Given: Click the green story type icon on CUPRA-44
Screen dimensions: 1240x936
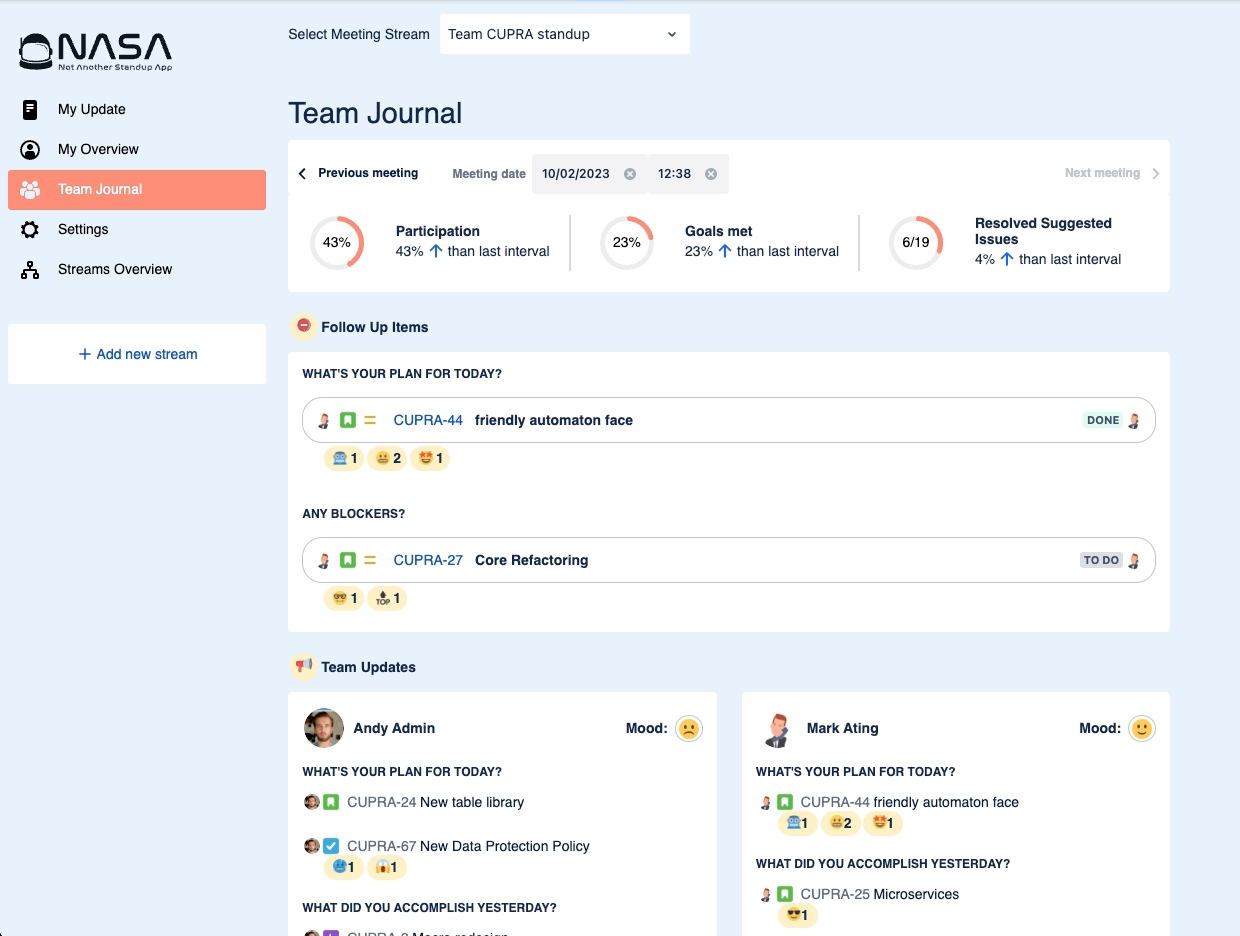Looking at the screenshot, I should click(346, 420).
